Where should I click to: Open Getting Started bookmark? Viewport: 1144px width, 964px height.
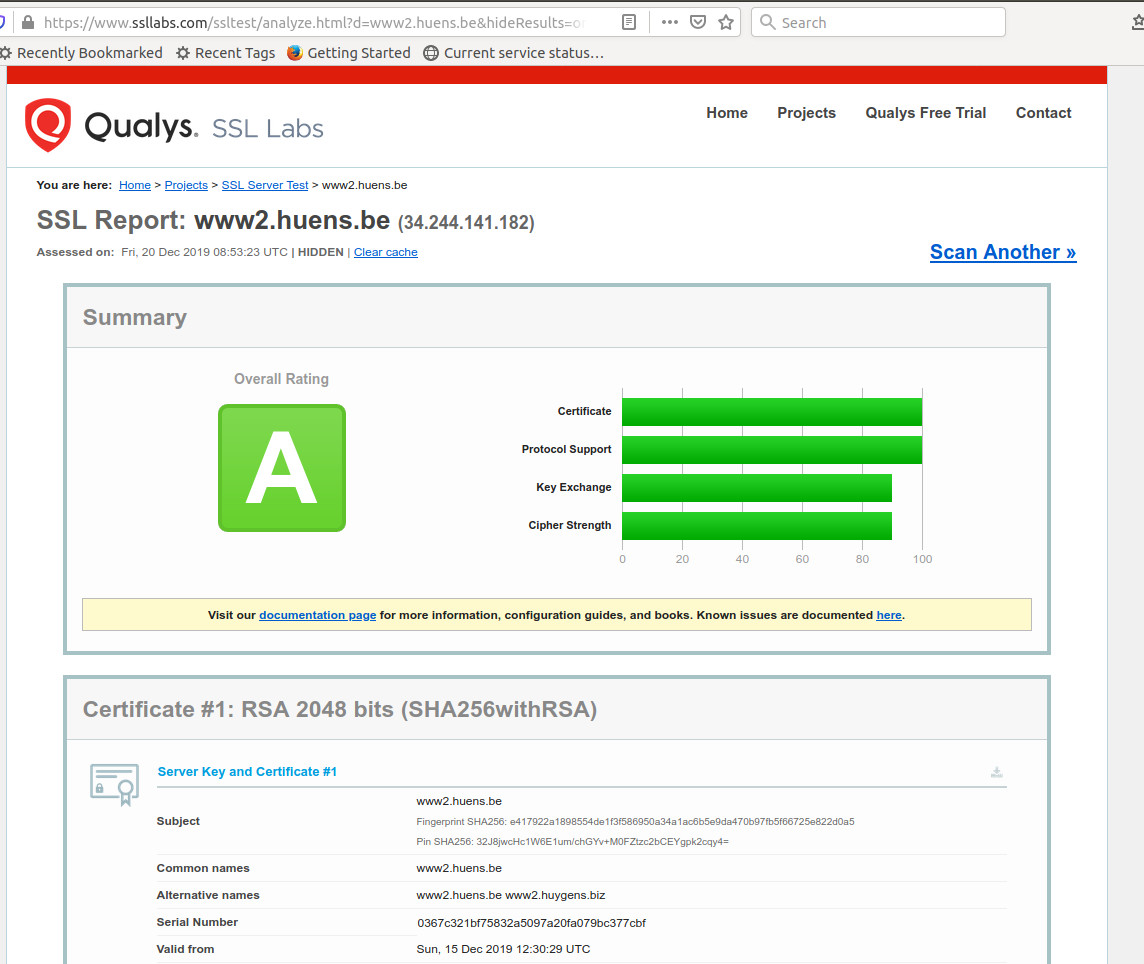349,53
